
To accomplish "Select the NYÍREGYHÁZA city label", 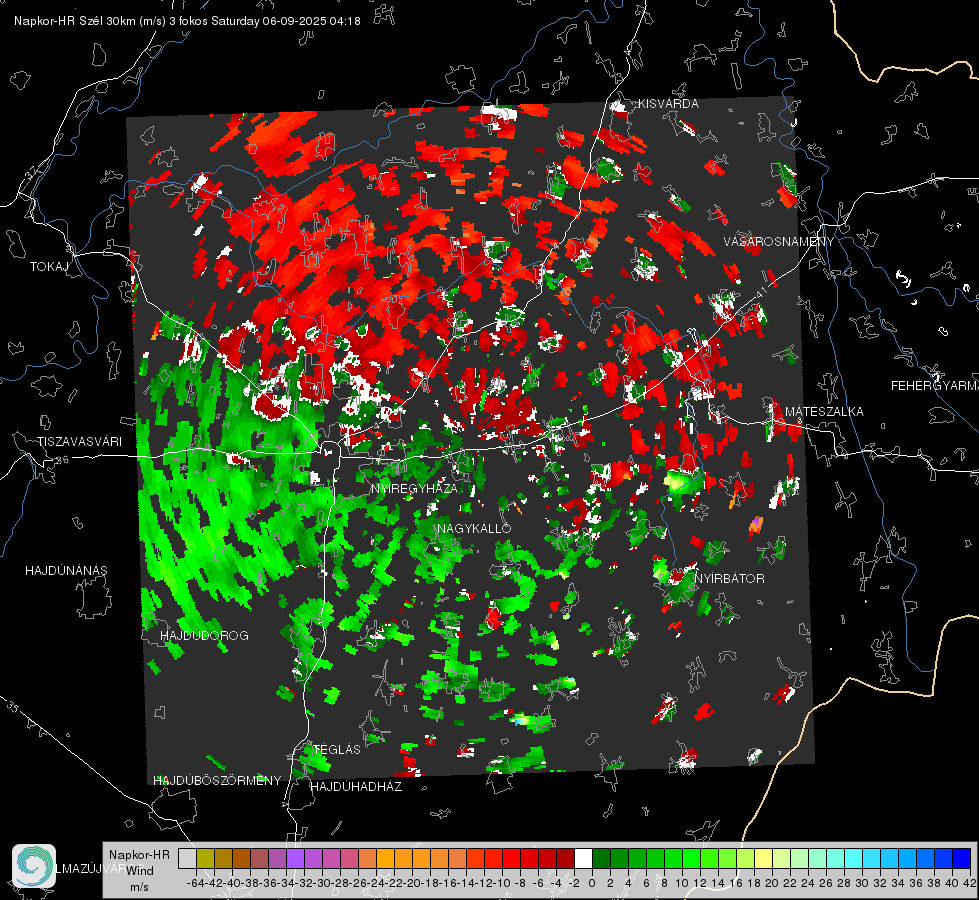I will 414,488.
